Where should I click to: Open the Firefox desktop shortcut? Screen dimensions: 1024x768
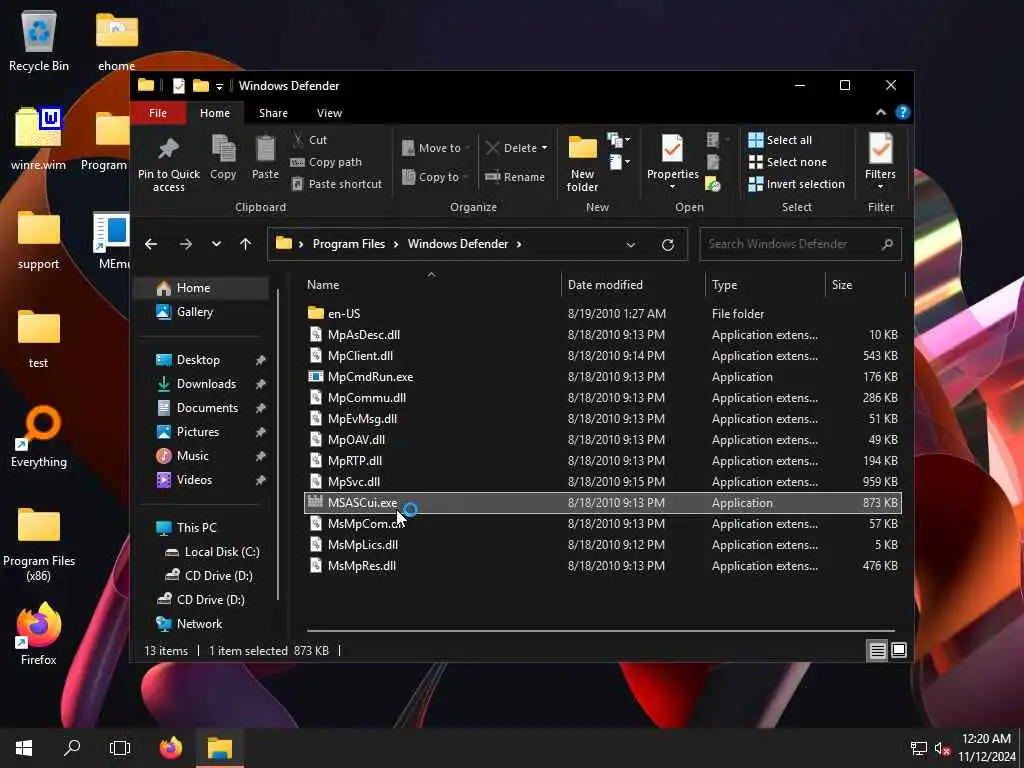coord(39,635)
